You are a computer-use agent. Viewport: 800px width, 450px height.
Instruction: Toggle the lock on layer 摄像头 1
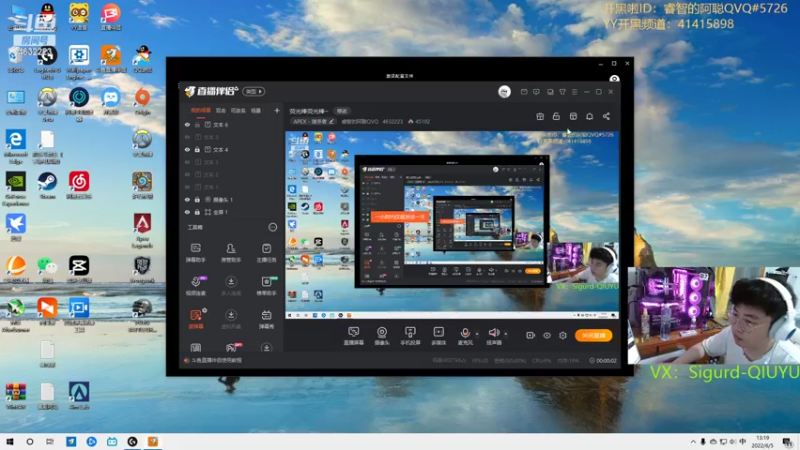[197, 199]
